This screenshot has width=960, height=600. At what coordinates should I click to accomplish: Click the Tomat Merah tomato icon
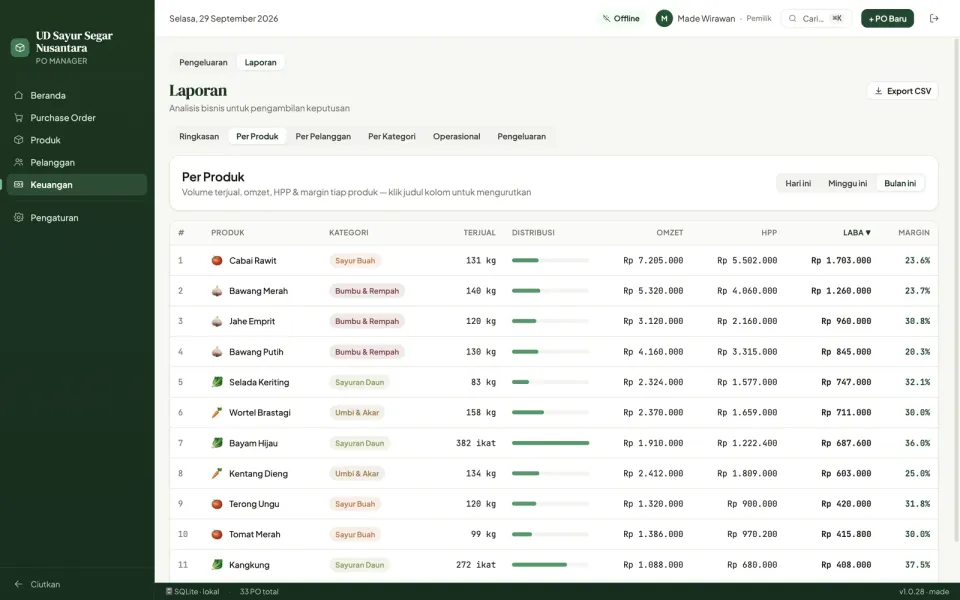[x=217, y=534]
